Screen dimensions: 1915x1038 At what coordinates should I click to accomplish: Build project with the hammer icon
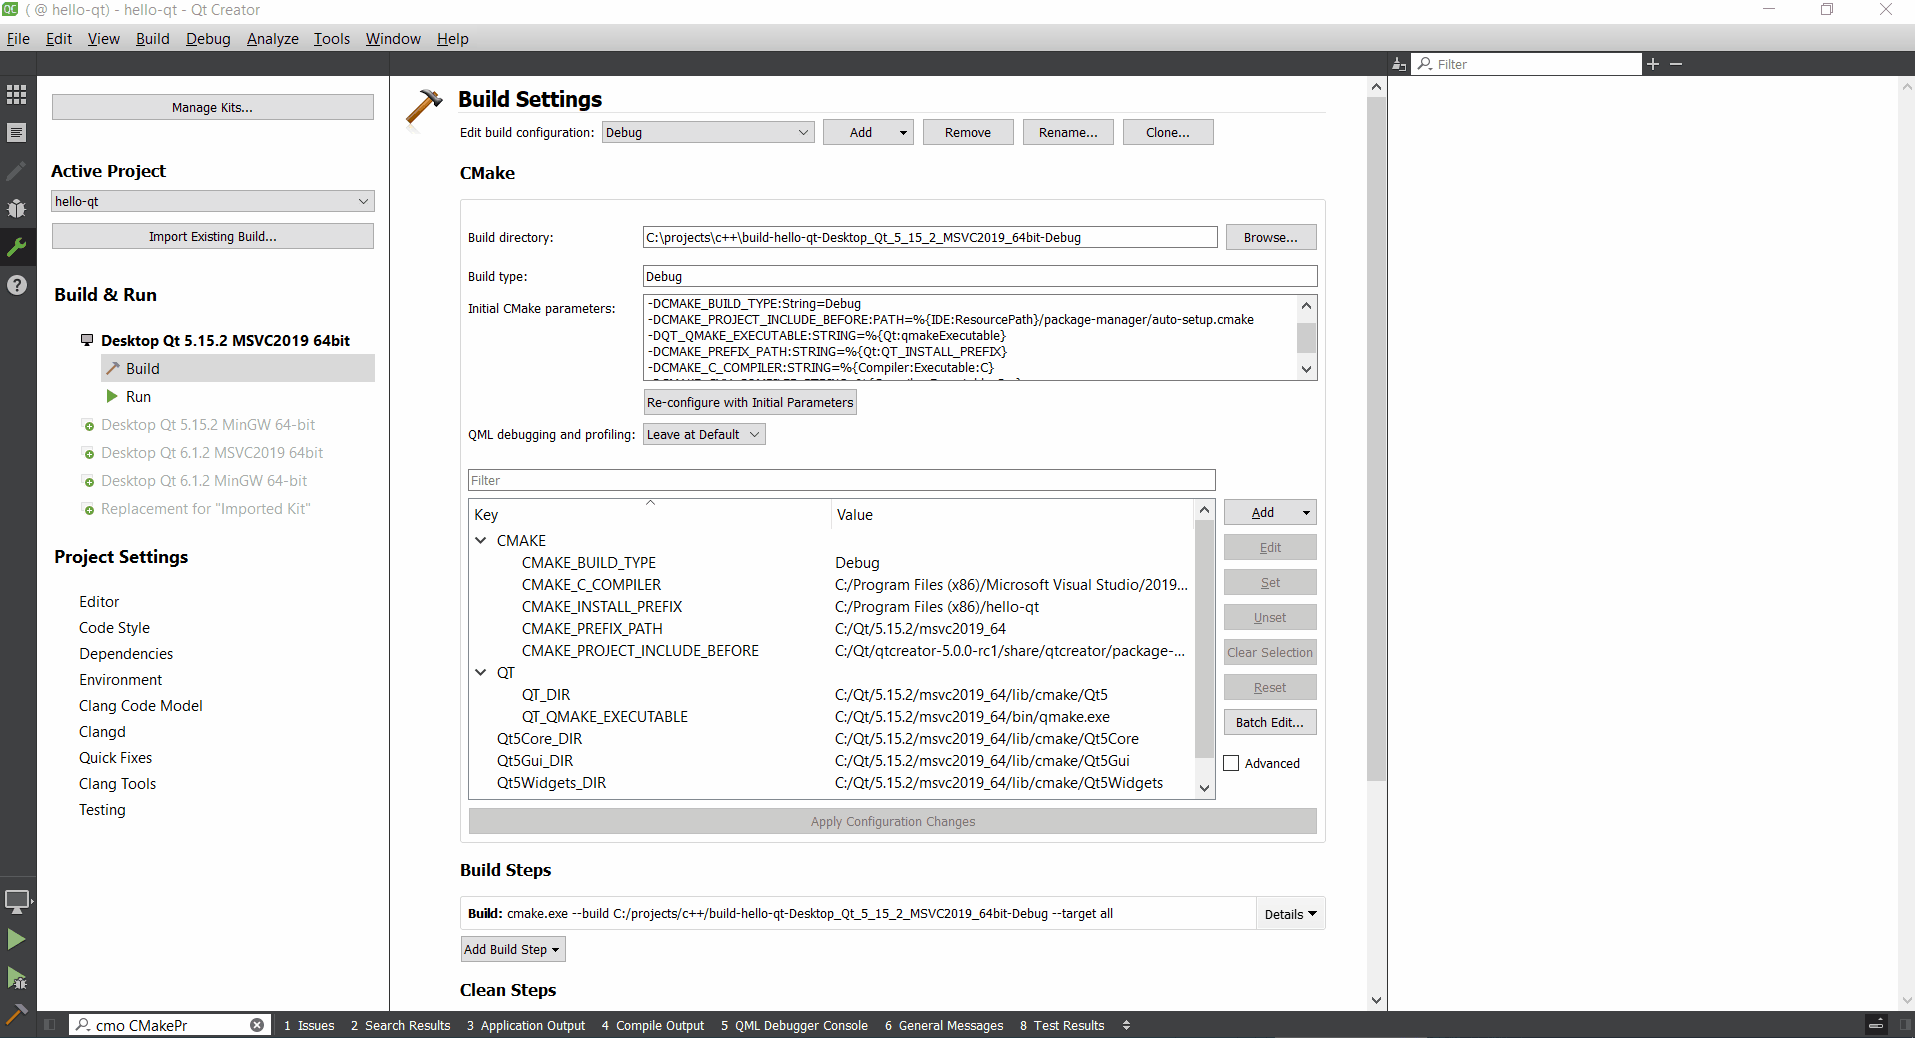(17, 1013)
